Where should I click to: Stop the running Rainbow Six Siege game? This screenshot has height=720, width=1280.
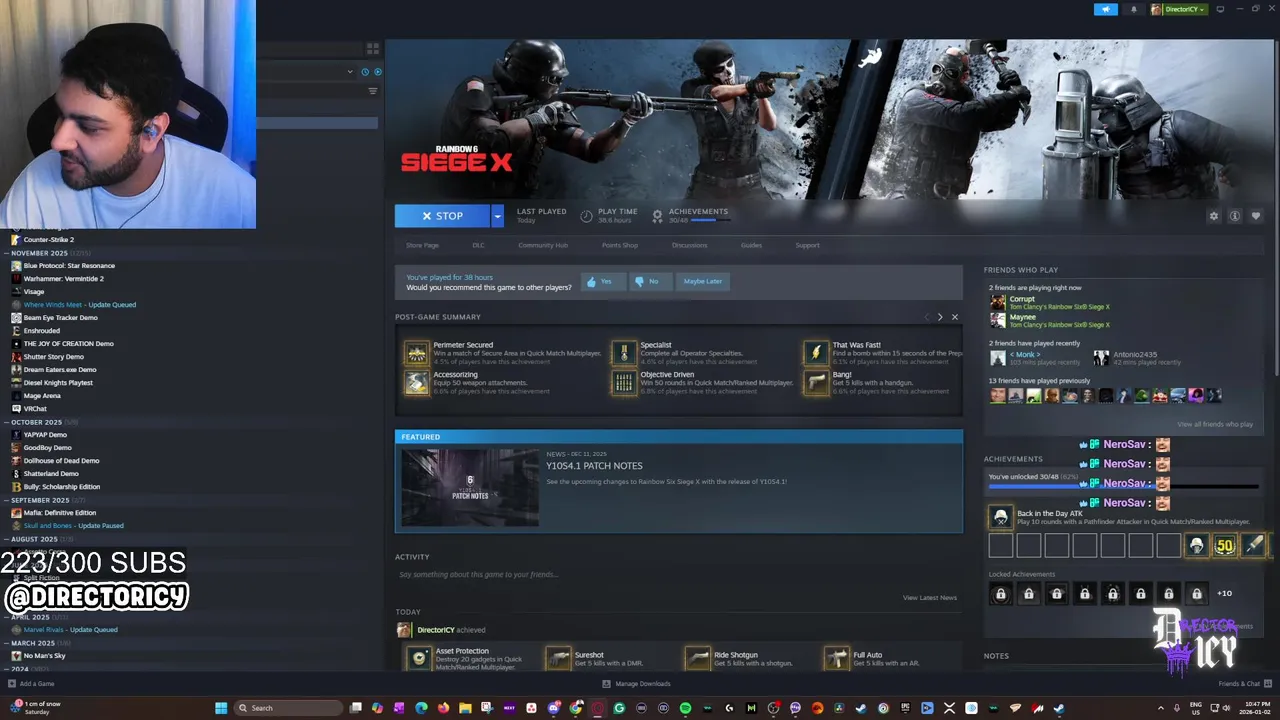tap(443, 216)
